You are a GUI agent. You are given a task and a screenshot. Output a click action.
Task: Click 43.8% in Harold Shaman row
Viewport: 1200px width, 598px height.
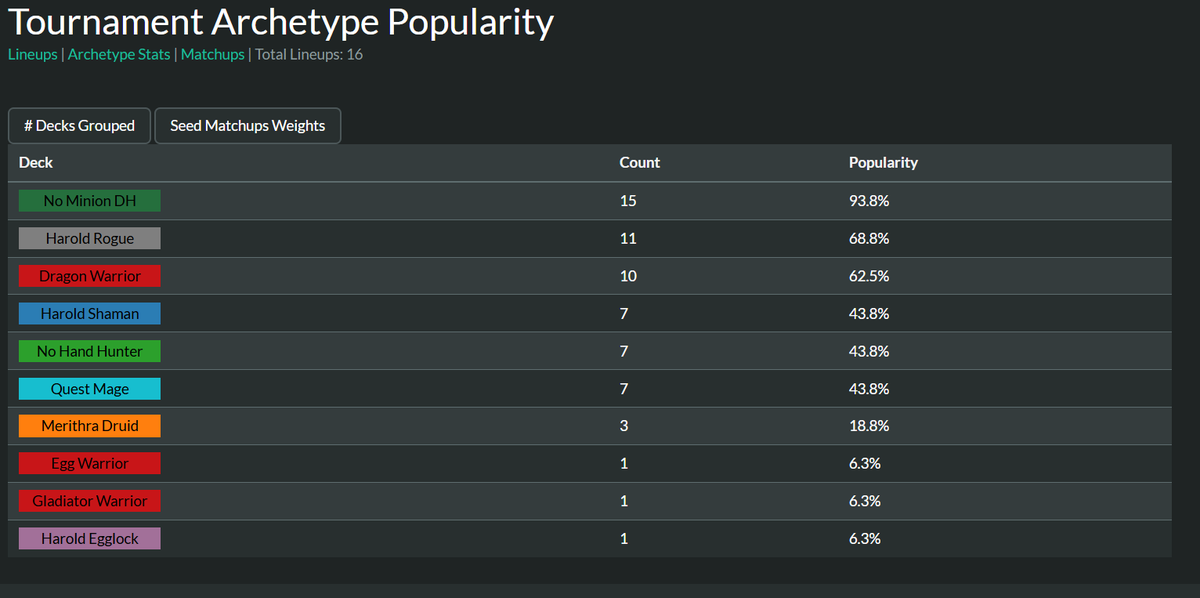[869, 313]
